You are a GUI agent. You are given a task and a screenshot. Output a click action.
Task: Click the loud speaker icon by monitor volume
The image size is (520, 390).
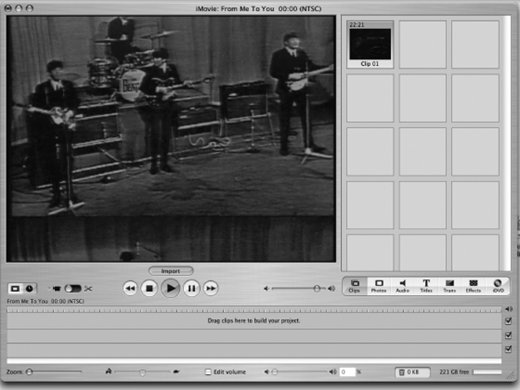pyautogui.click(x=331, y=288)
